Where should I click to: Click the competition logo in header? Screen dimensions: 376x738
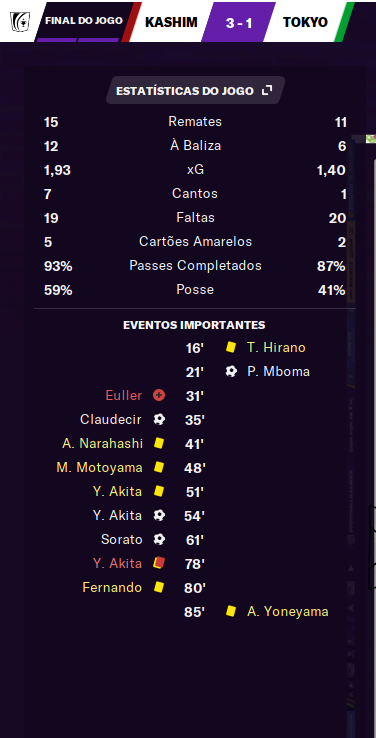click(18, 20)
